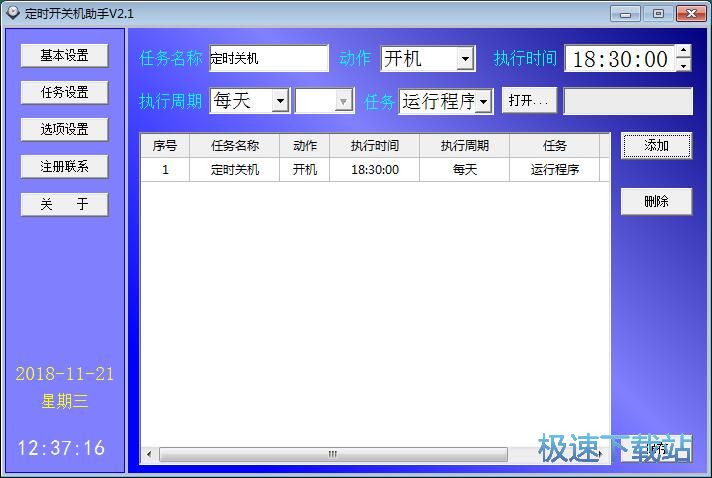Viewport: 712px width, 478px height.
Task: Open the 关于 about page
Action: coord(64,204)
